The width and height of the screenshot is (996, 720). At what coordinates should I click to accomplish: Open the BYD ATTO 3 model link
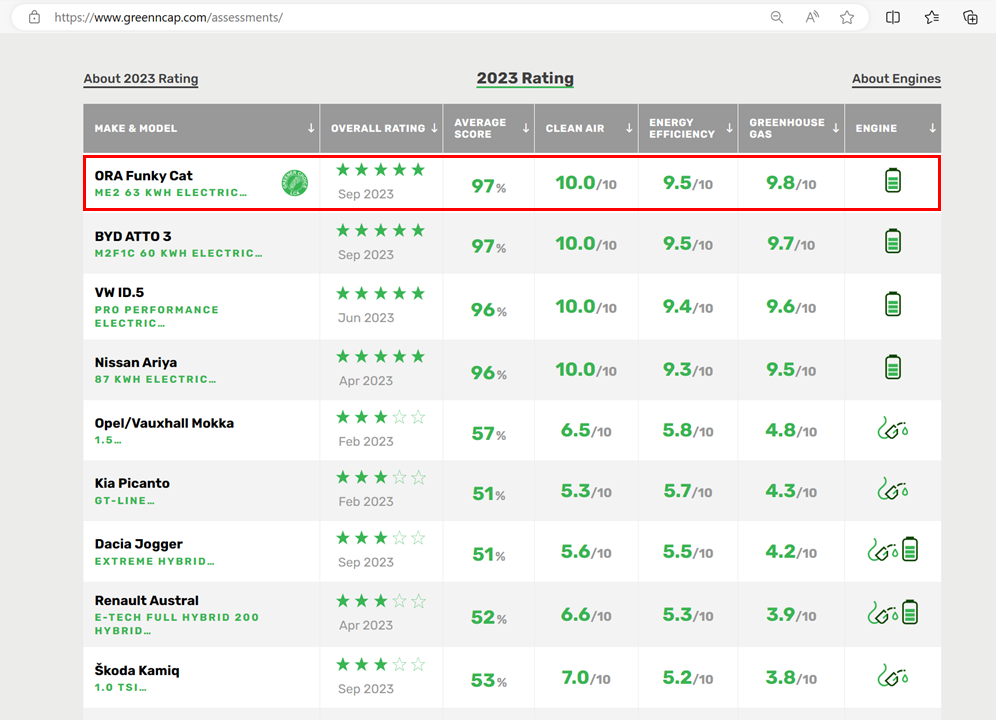[x=133, y=236]
